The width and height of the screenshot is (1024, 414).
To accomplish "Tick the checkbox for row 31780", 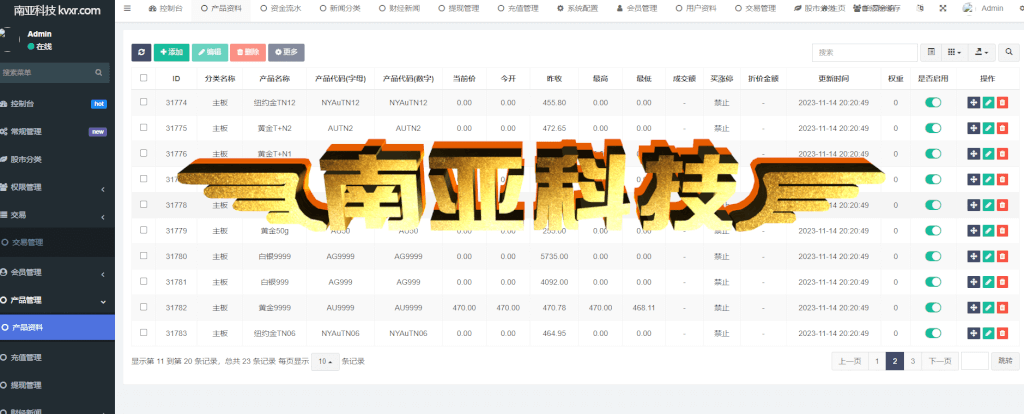I will (144, 256).
